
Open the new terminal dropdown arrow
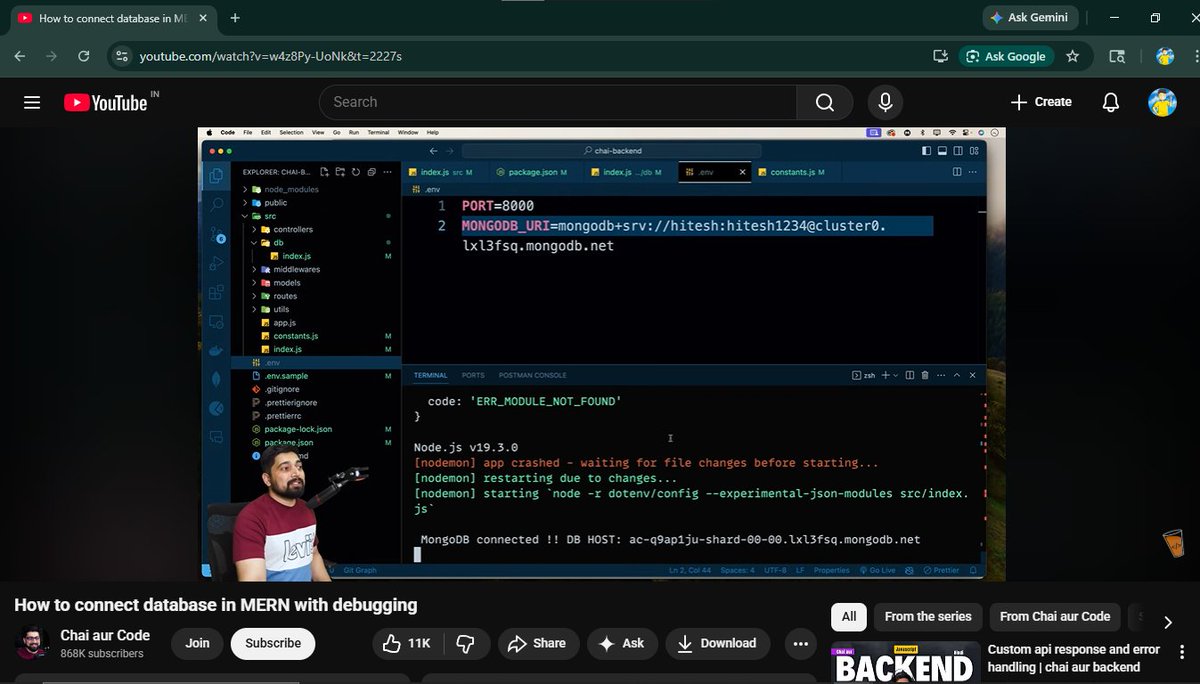(x=896, y=375)
